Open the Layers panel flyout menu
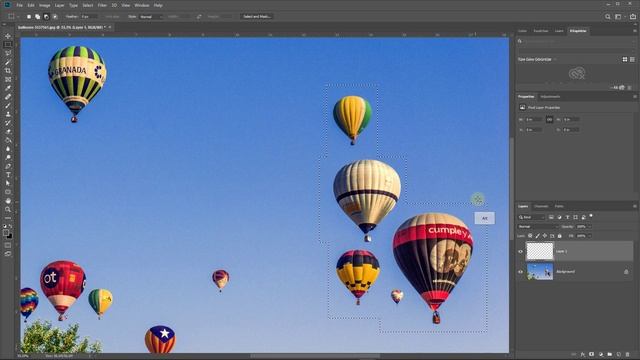 click(x=635, y=207)
